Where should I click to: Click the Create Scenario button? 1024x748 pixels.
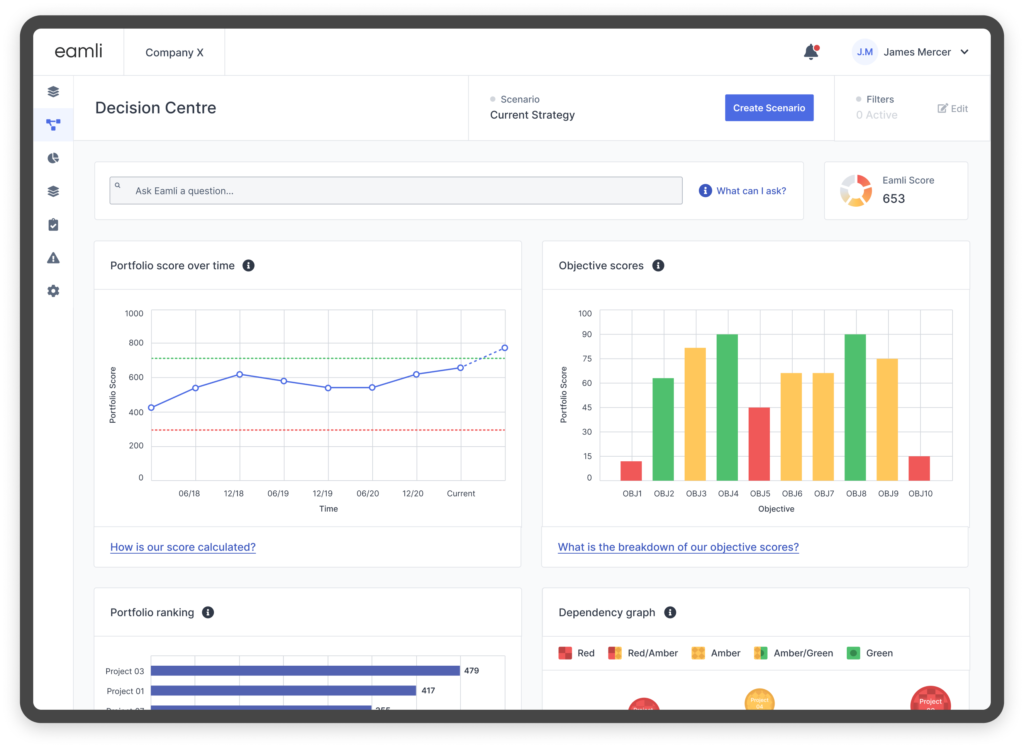(x=768, y=108)
